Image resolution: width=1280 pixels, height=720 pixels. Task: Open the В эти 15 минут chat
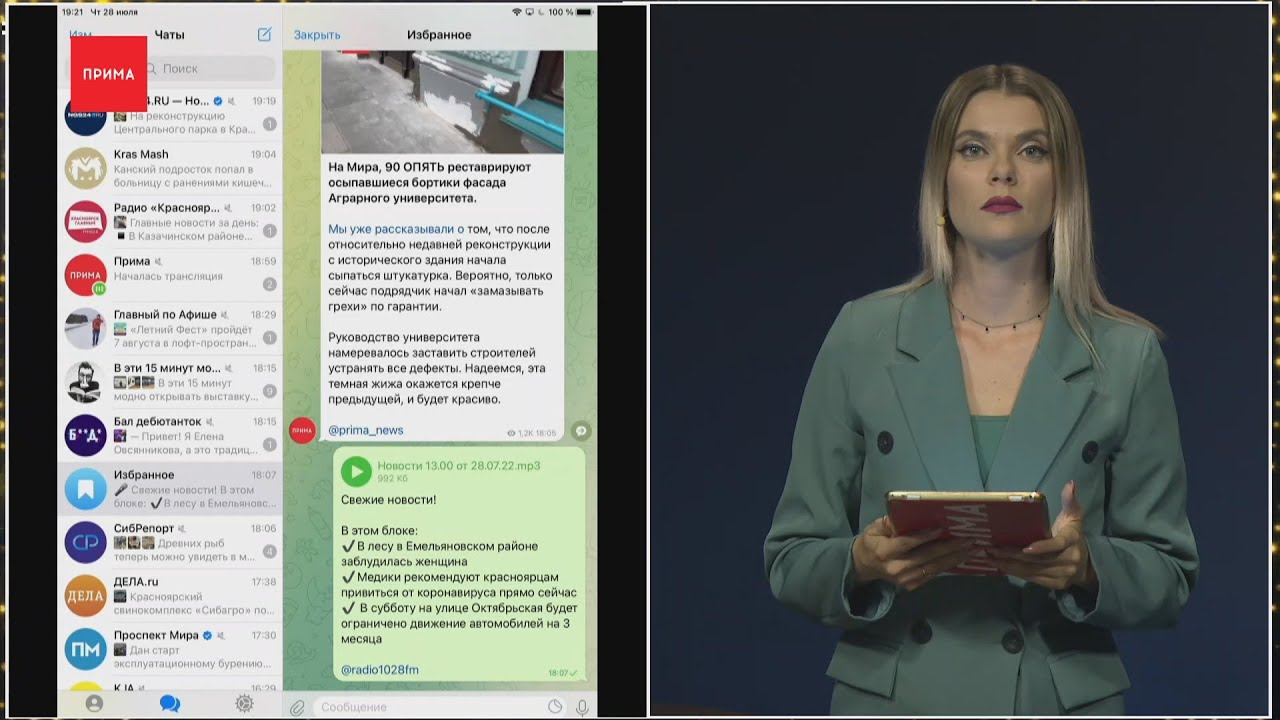click(x=170, y=382)
